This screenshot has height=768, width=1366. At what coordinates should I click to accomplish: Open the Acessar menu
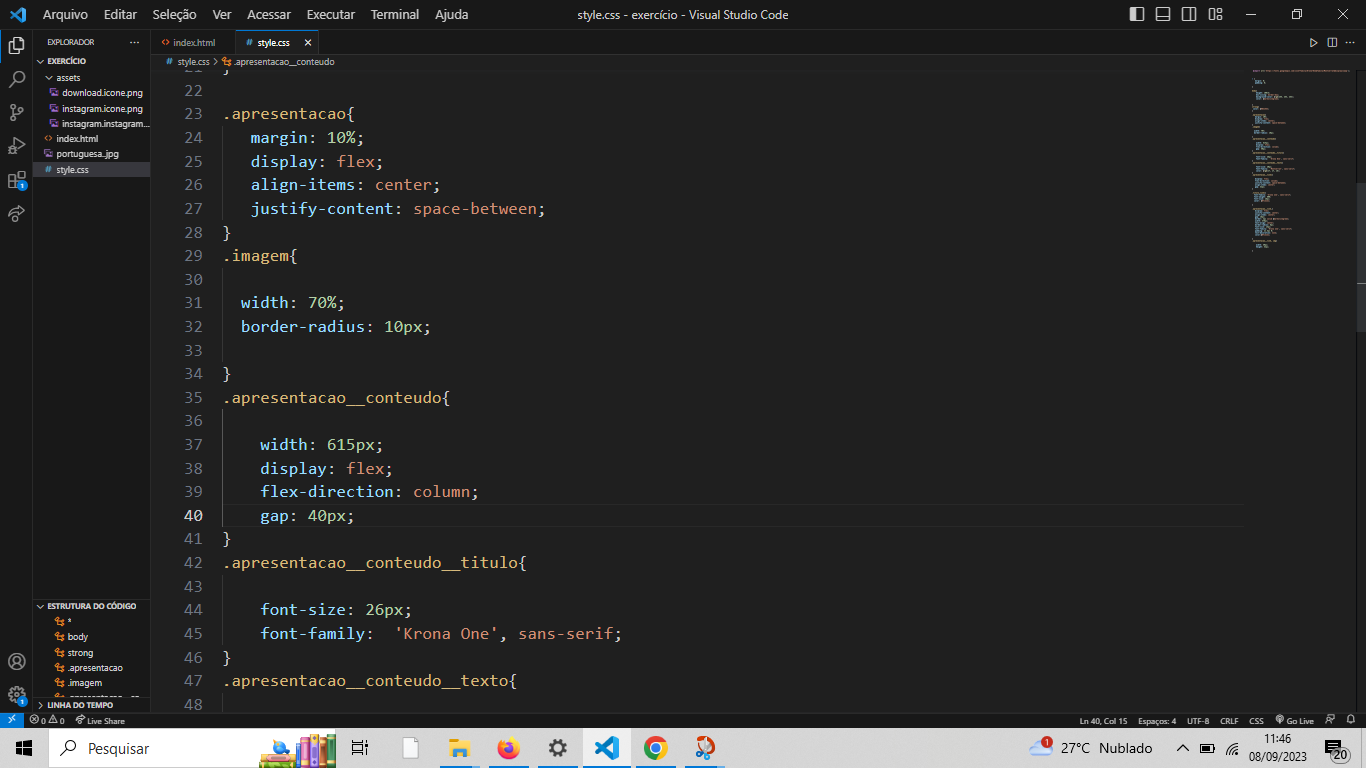point(269,14)
